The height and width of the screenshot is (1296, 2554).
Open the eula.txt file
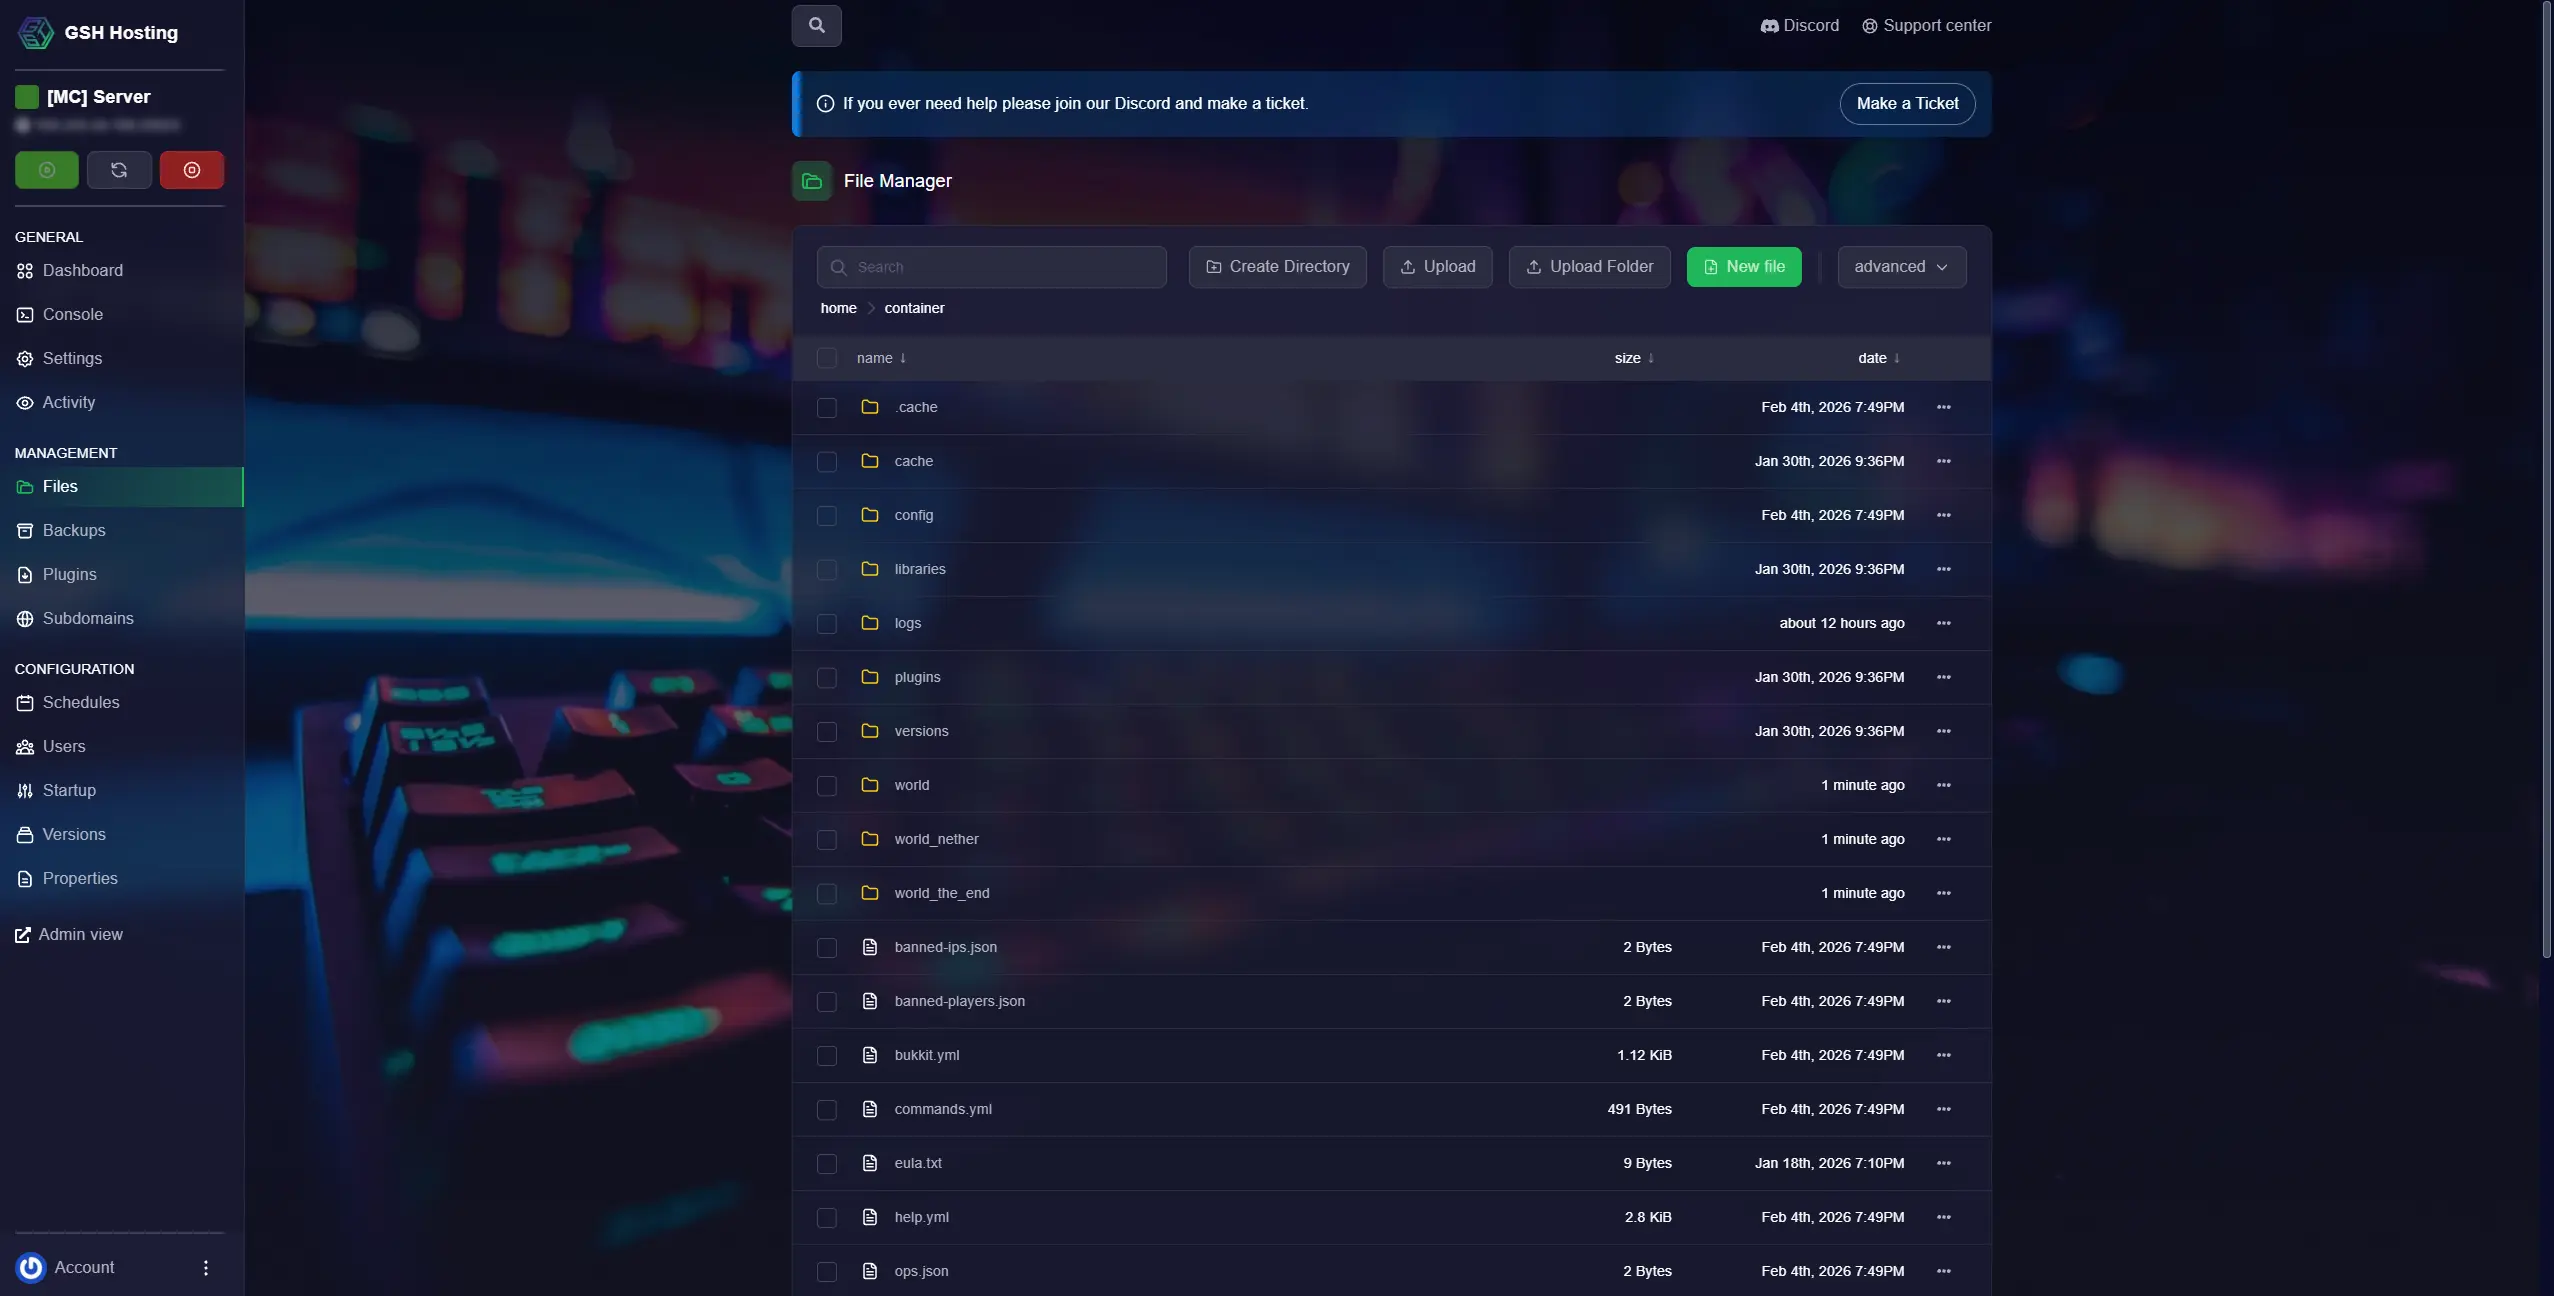(x=916, y=1163)
